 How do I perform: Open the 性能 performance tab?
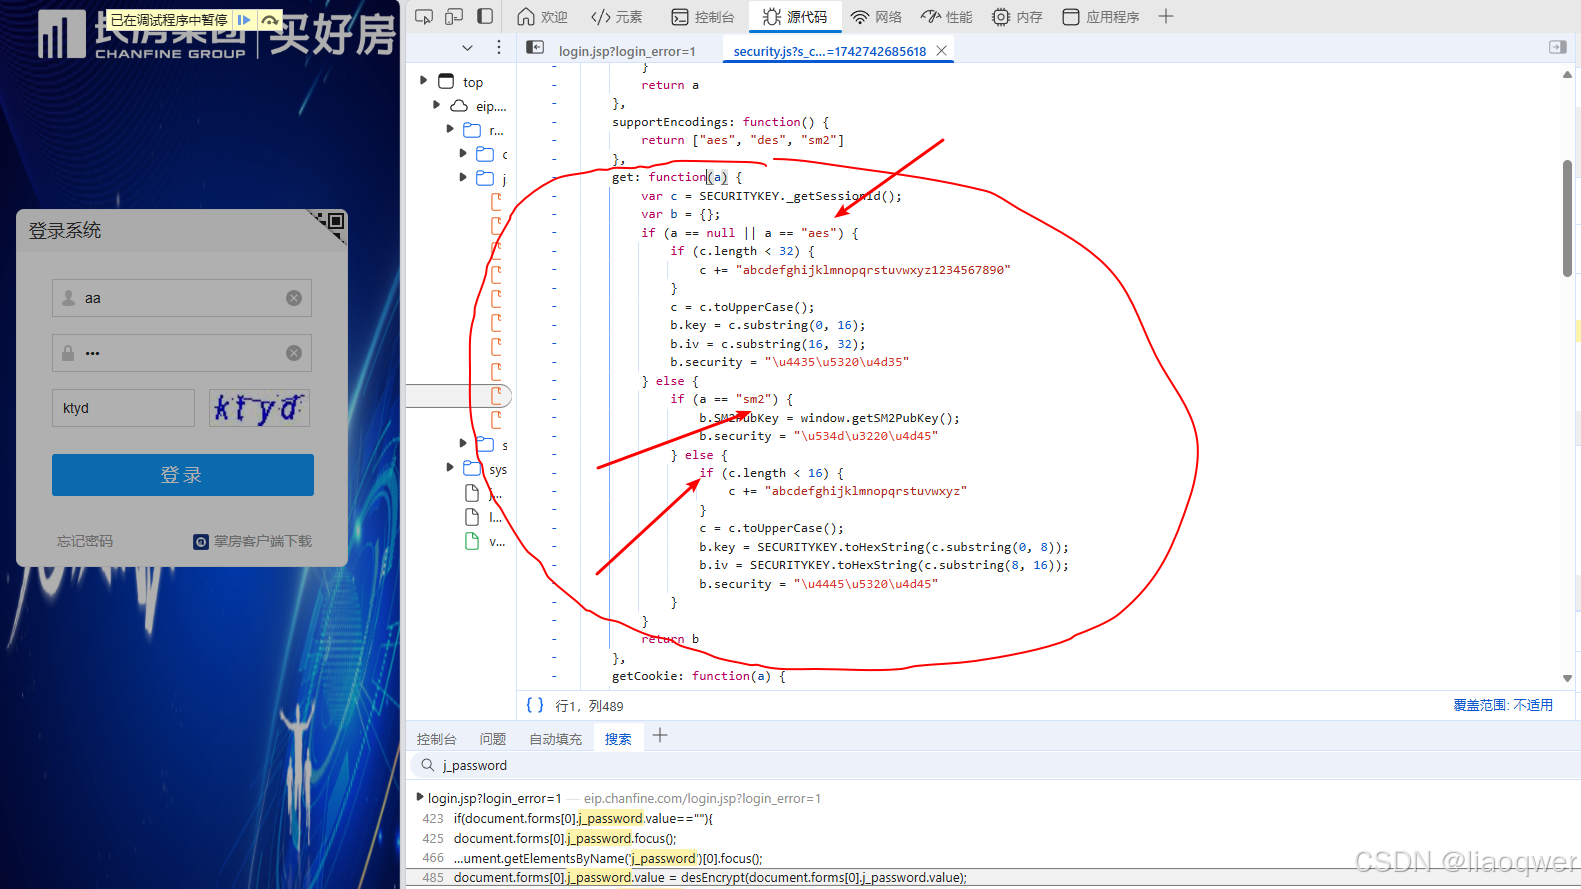946,17
